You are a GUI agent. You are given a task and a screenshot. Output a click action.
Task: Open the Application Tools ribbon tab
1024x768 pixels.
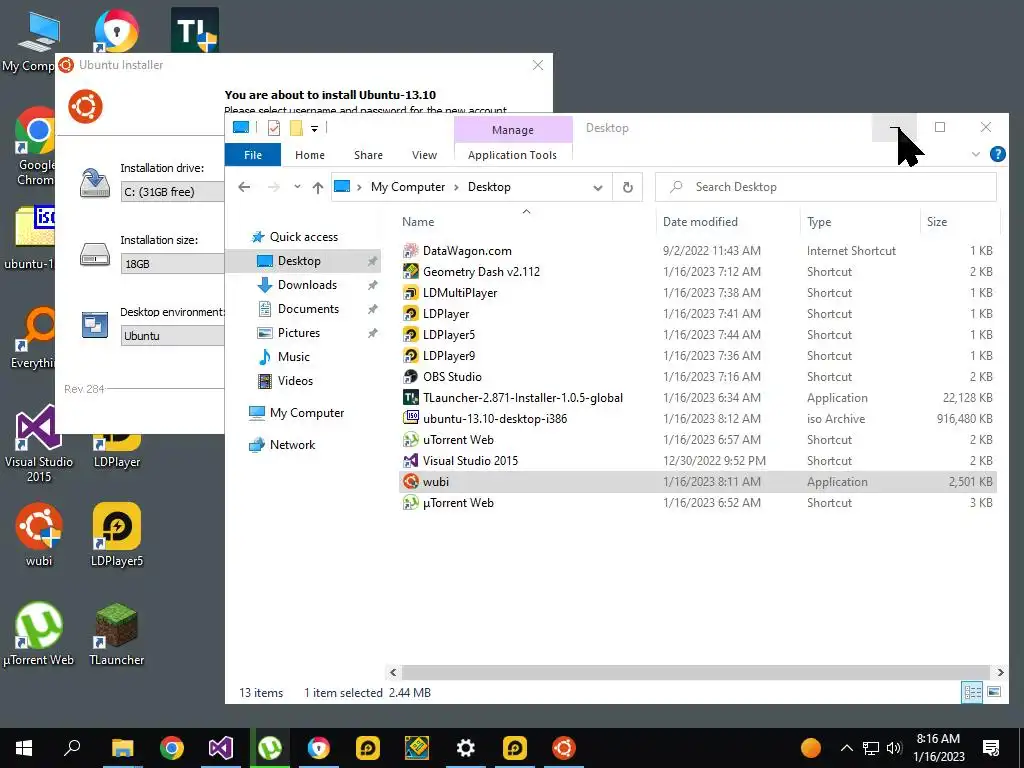513,155
